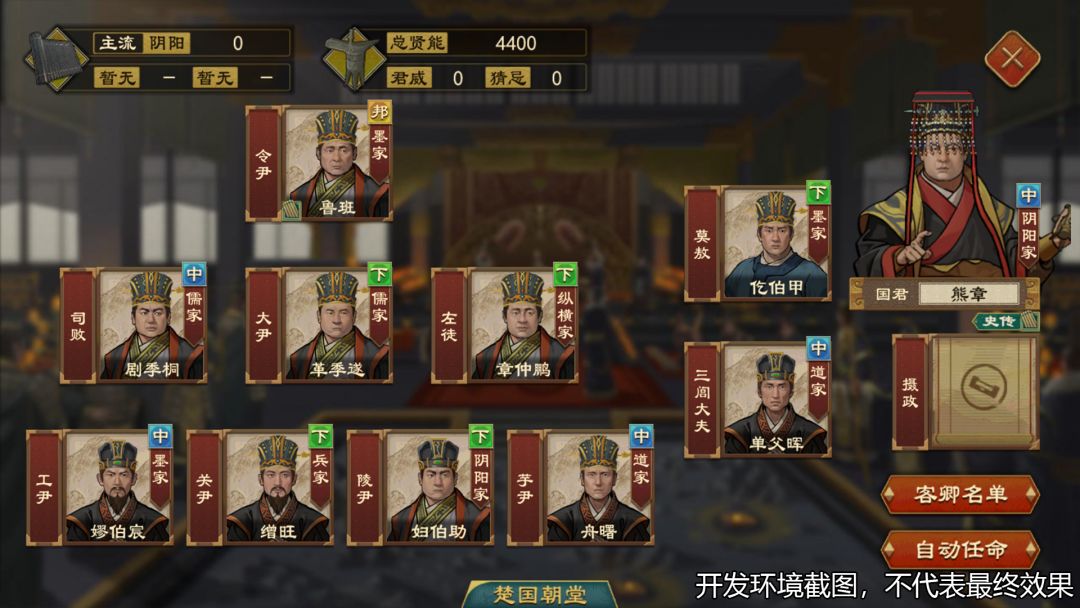The width and height of the screenshot is (1080, 608).
Task: Click the ruler 熊章 name field
Action: [968, 294]
